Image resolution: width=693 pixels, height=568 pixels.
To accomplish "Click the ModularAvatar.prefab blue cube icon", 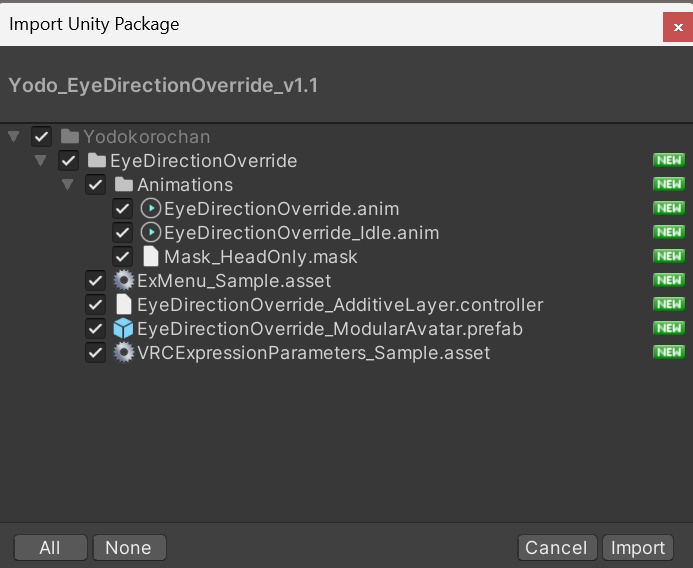I will tap(124, 329).
